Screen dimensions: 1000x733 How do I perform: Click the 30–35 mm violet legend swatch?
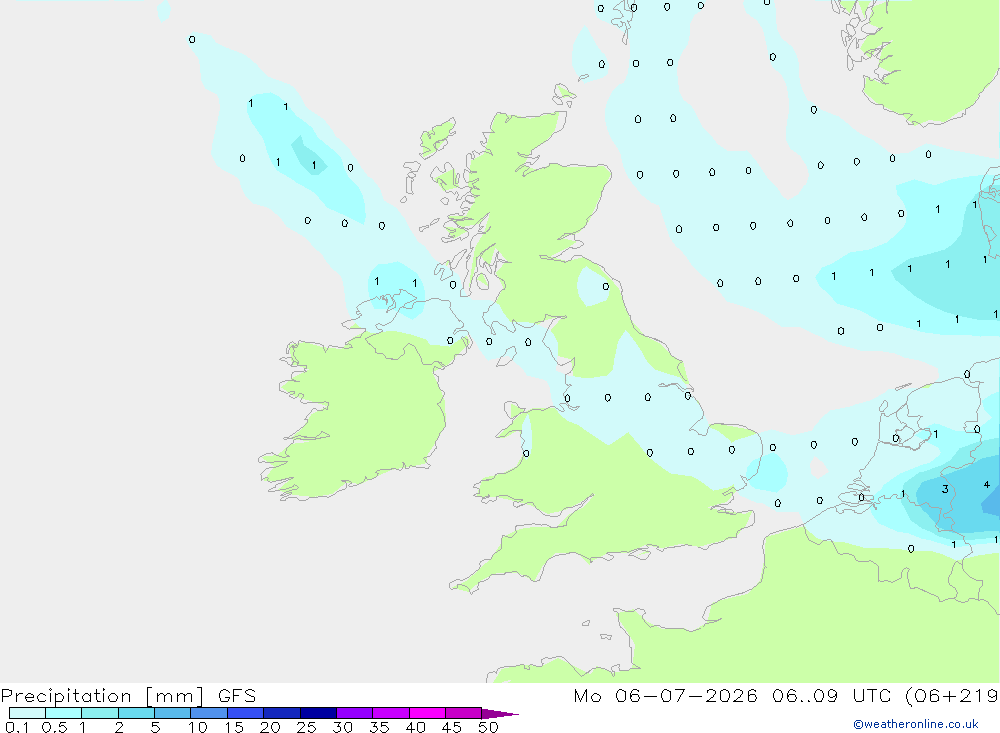click(x=355, y=713)
